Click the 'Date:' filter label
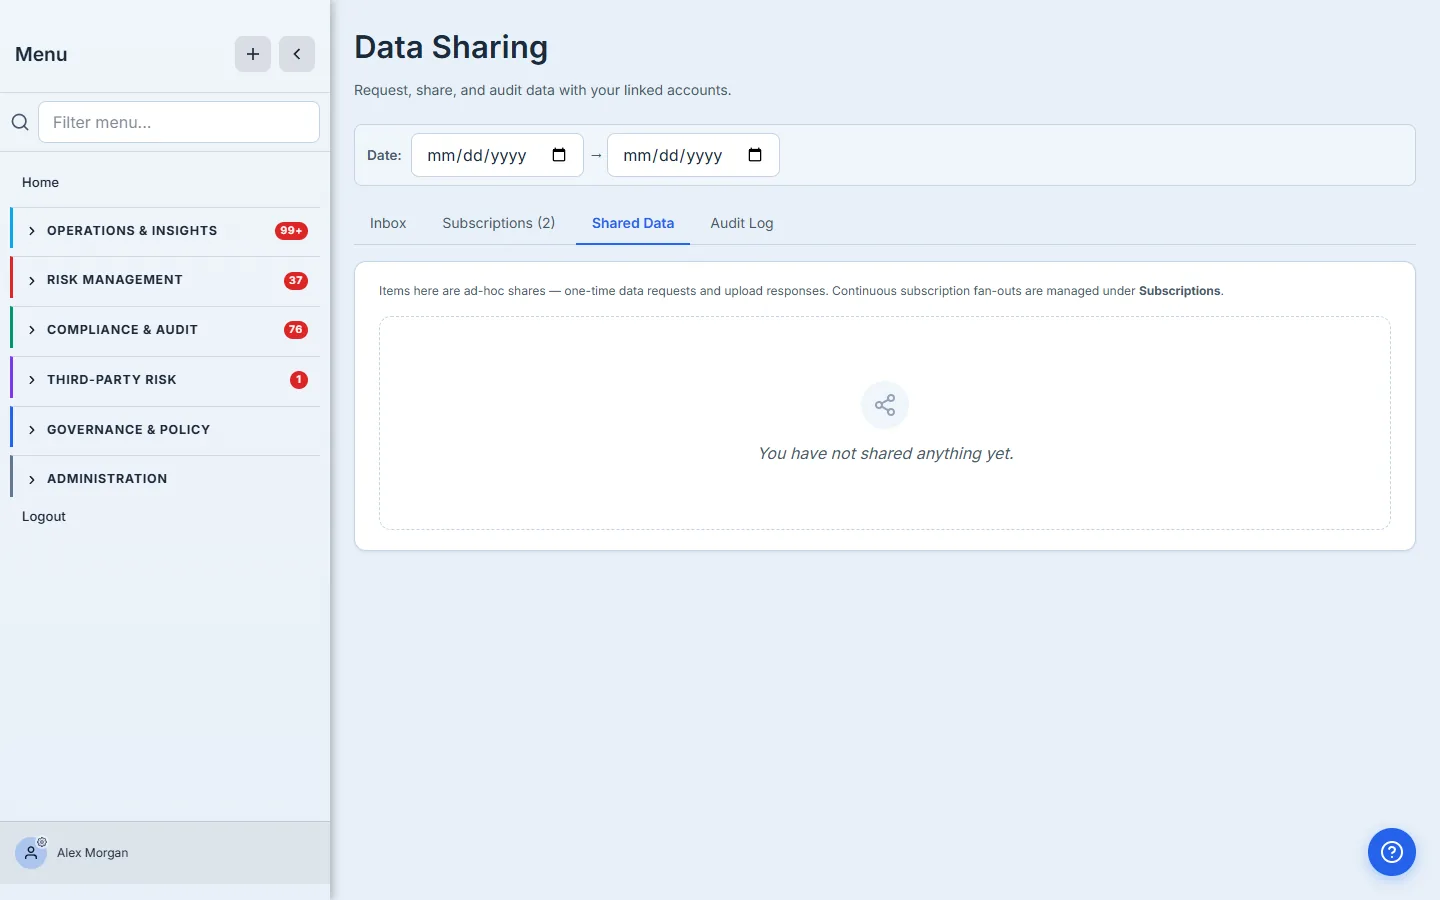Image resolution: width=1440 pixels, height=900 pixels. pyautogui.click(x=384, y=155)
